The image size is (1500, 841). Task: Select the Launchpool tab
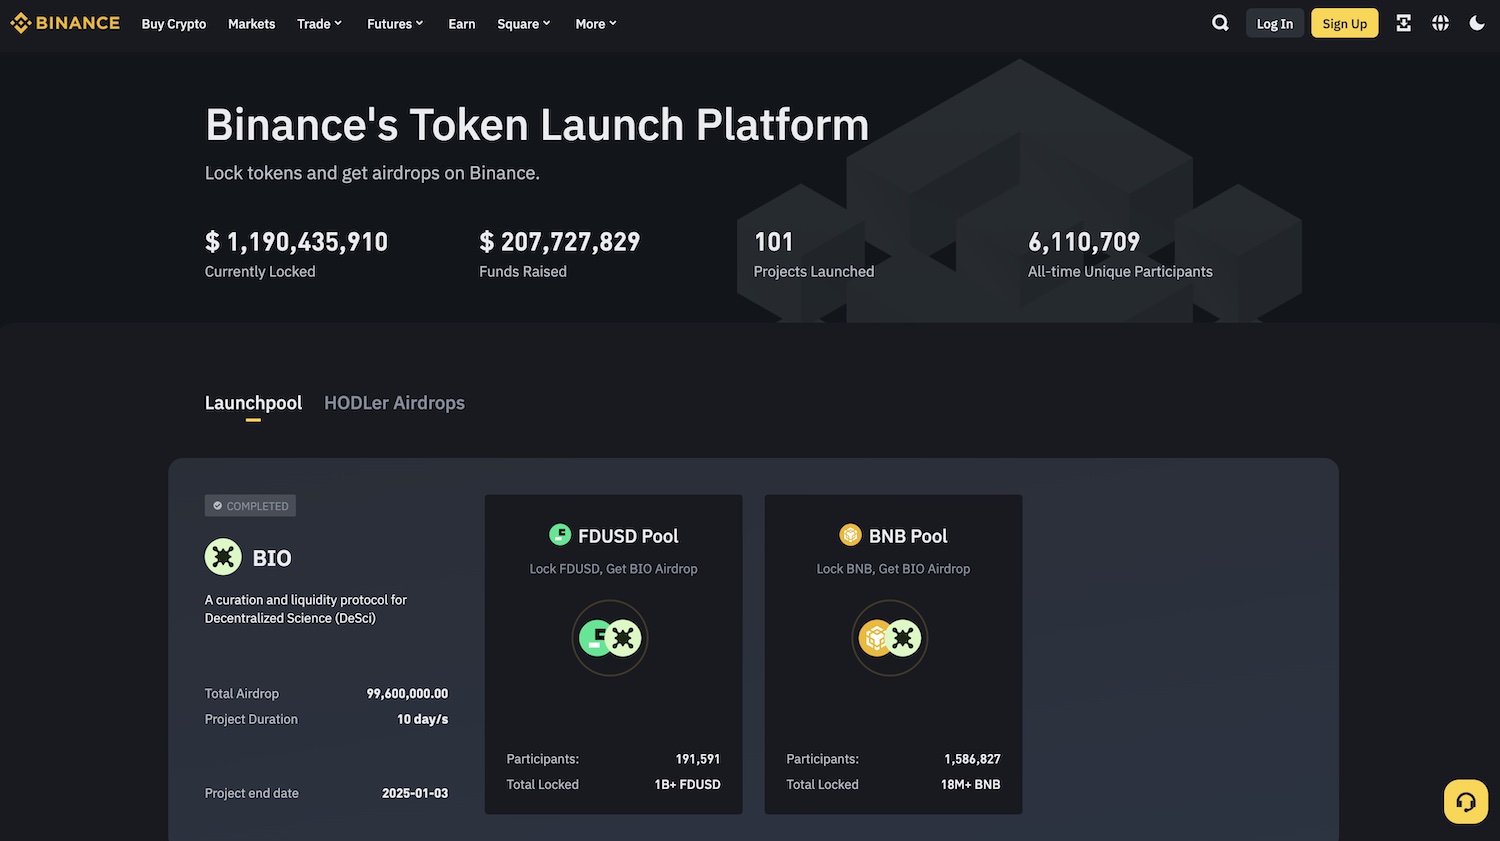[x=253, y=402]
